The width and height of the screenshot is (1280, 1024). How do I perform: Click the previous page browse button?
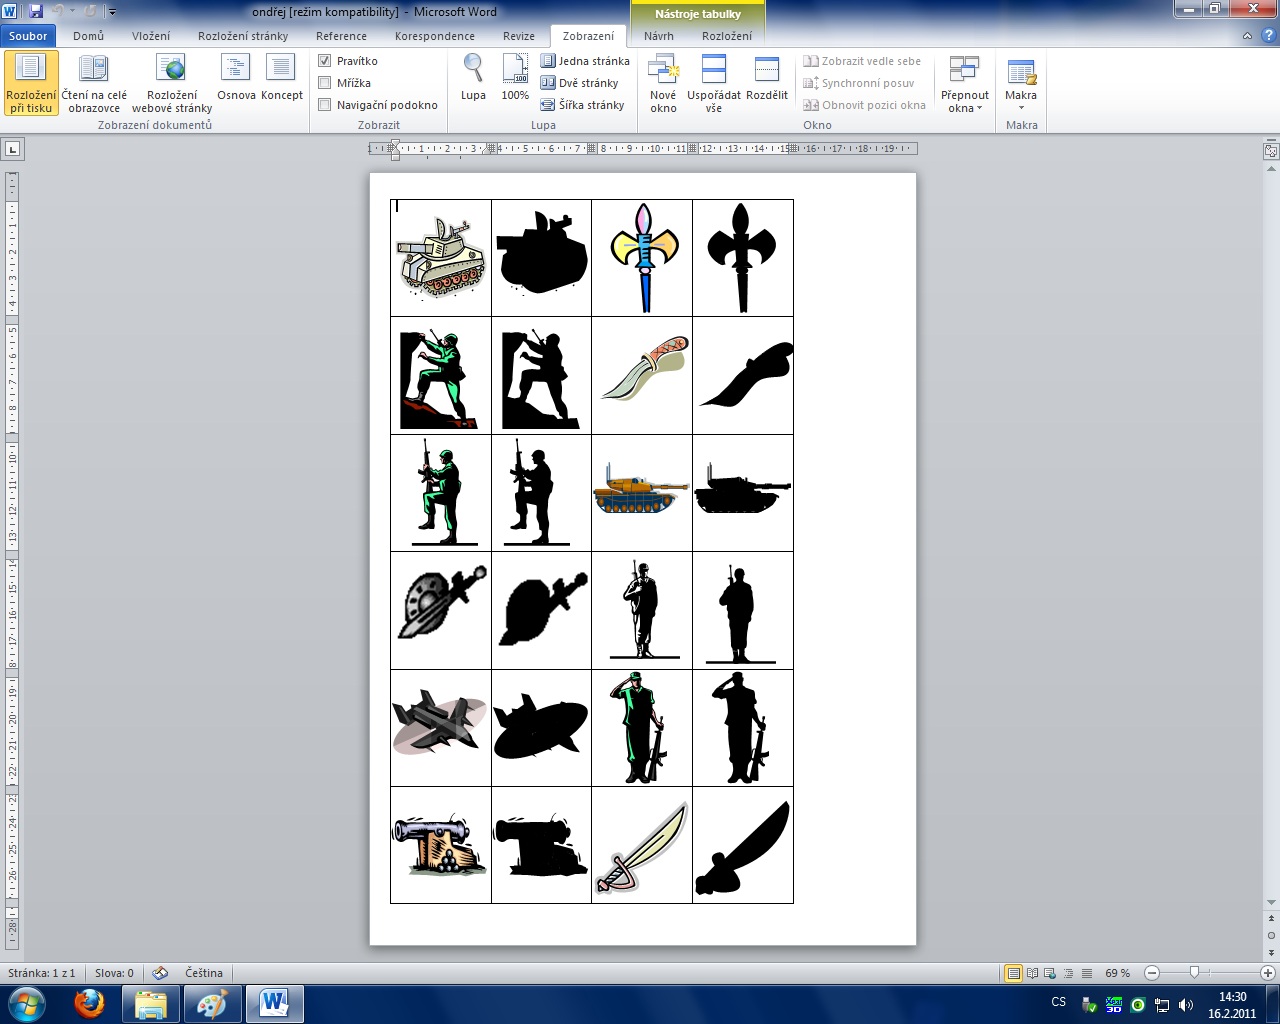1271,919
